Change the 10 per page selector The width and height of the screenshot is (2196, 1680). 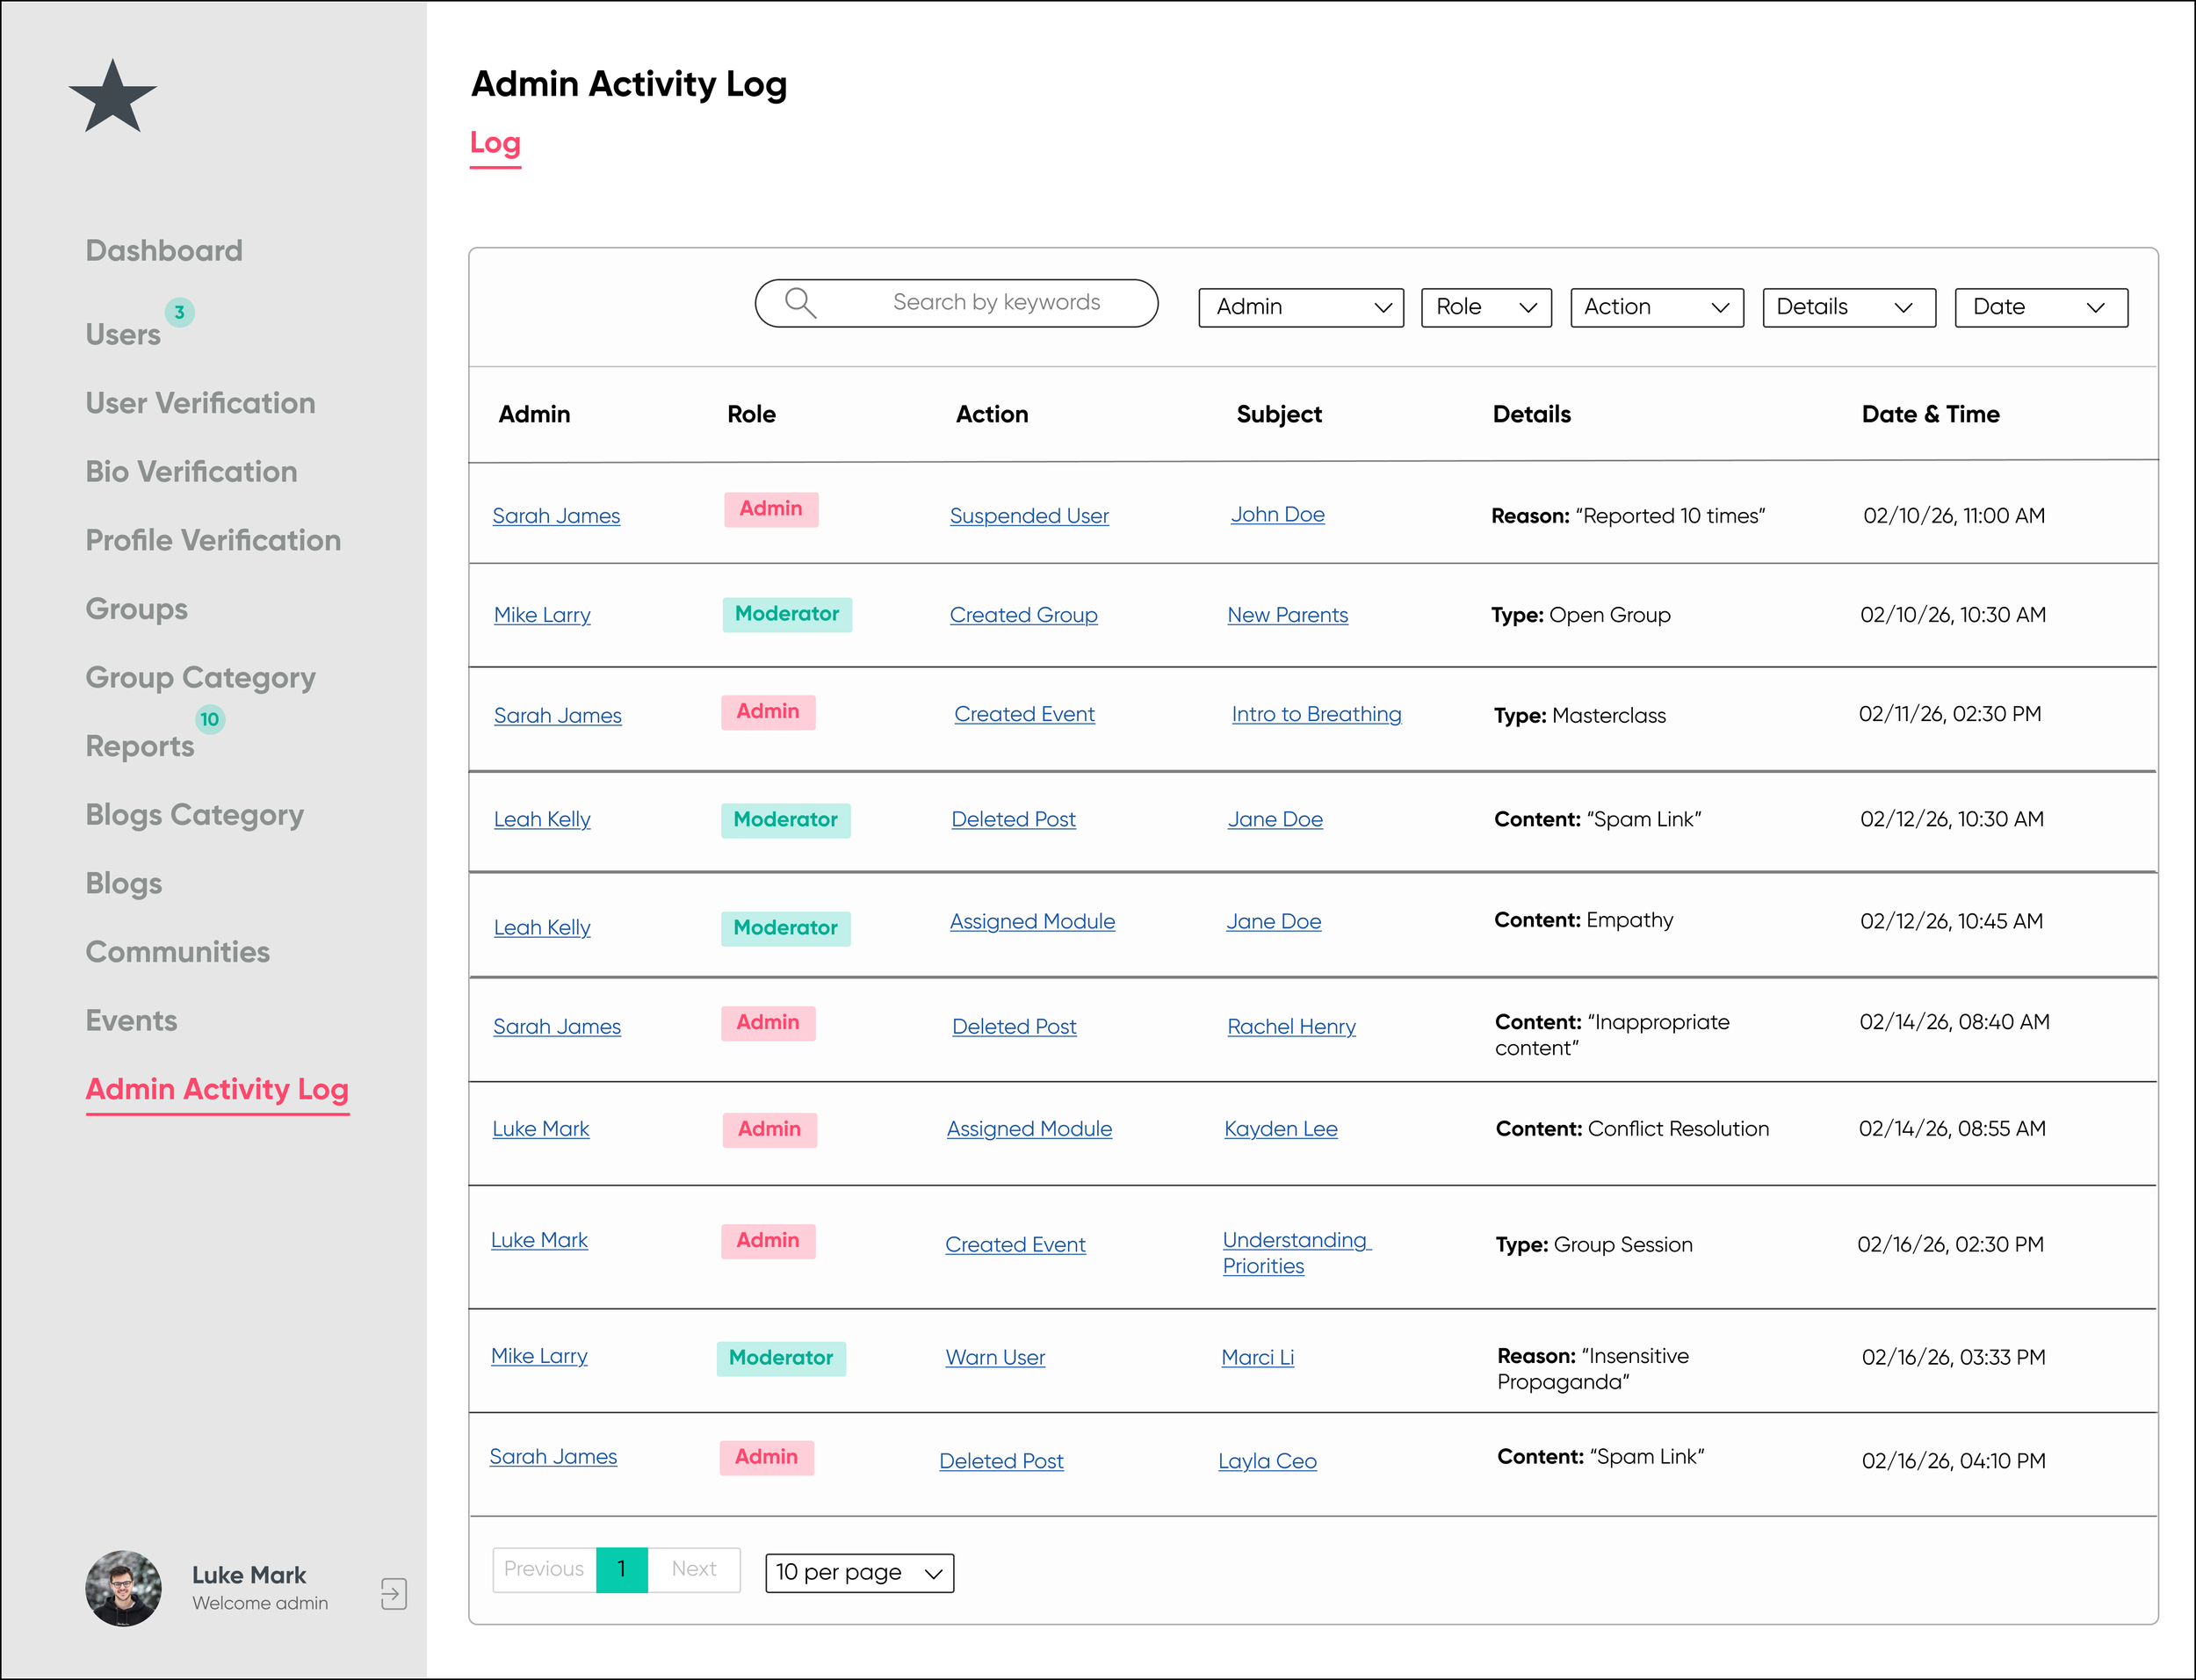pyautogui.click(x=859, y=1573)
